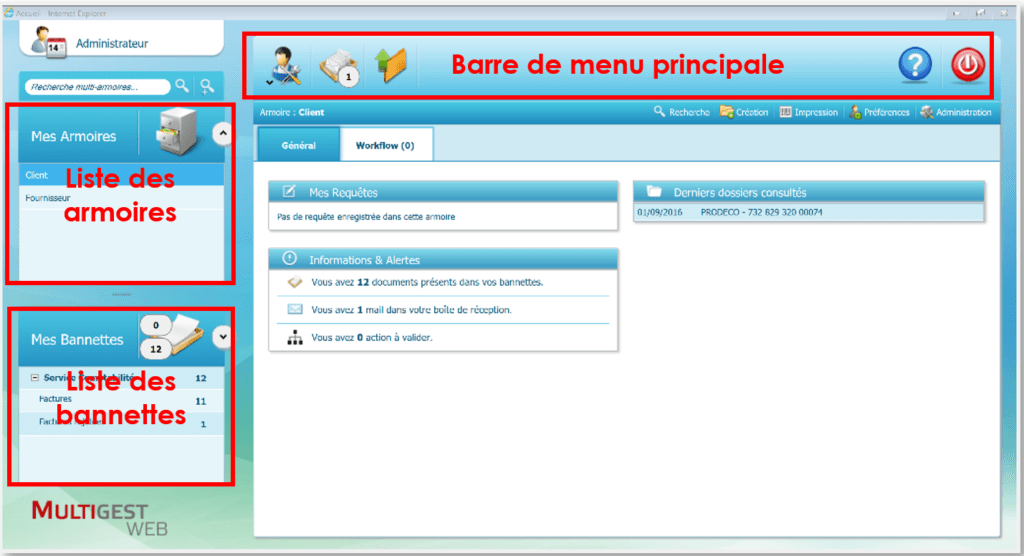
Task: Select the Fournisseur armoire in list
Action: (x=47, y=198)
